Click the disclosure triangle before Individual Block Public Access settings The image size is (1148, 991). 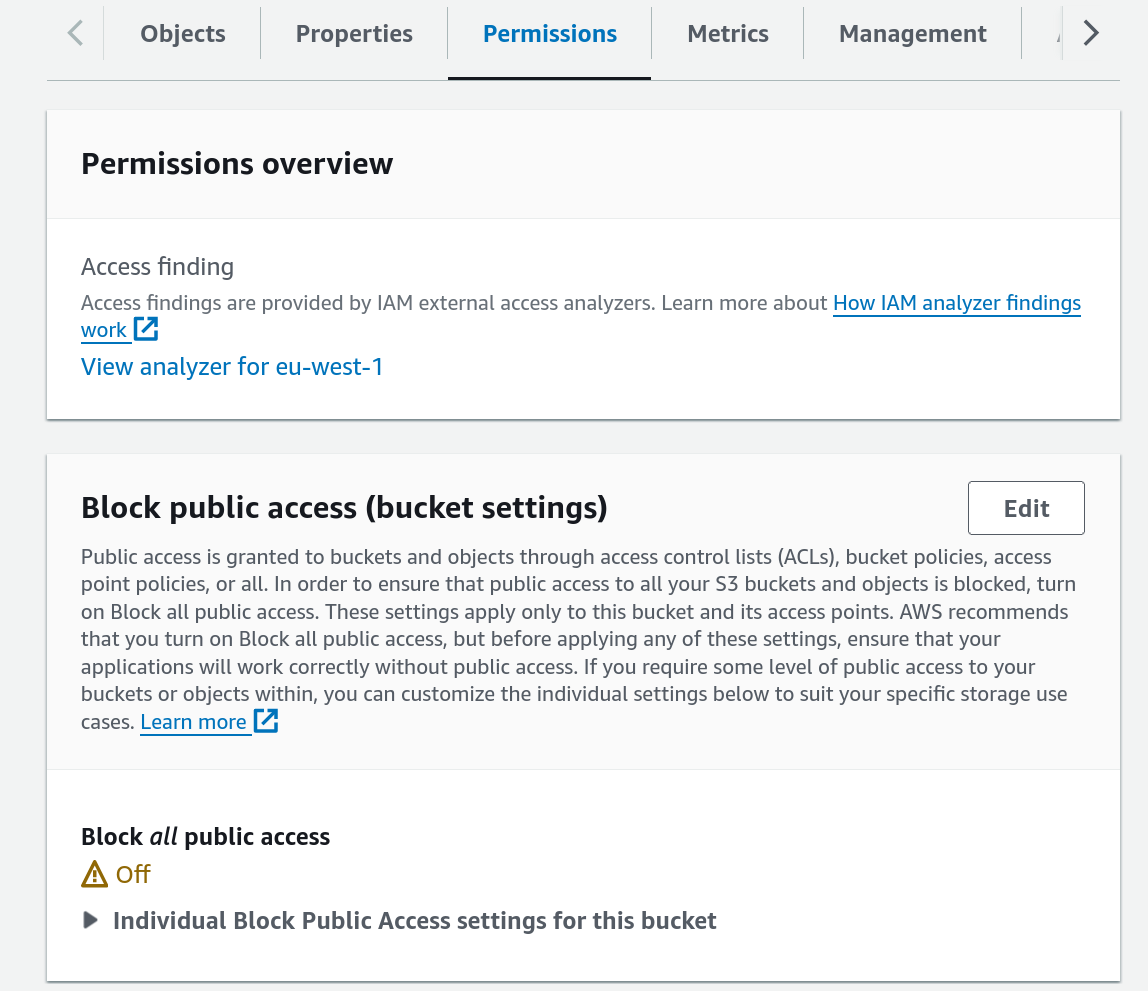tap(90, 920)
